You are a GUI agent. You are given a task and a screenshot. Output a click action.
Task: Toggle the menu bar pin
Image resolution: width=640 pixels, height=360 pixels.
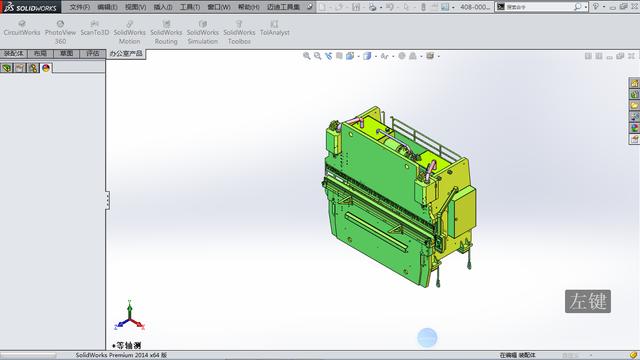pos(310,7)
